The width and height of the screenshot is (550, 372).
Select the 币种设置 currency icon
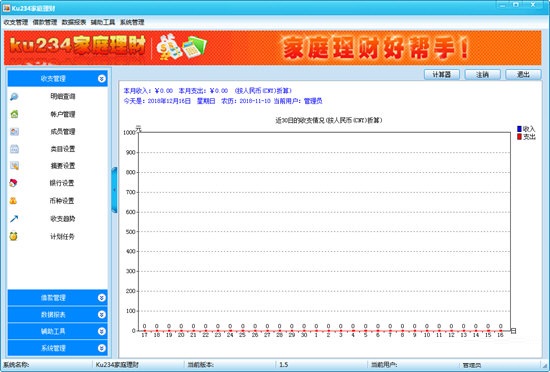coord(13,201)
